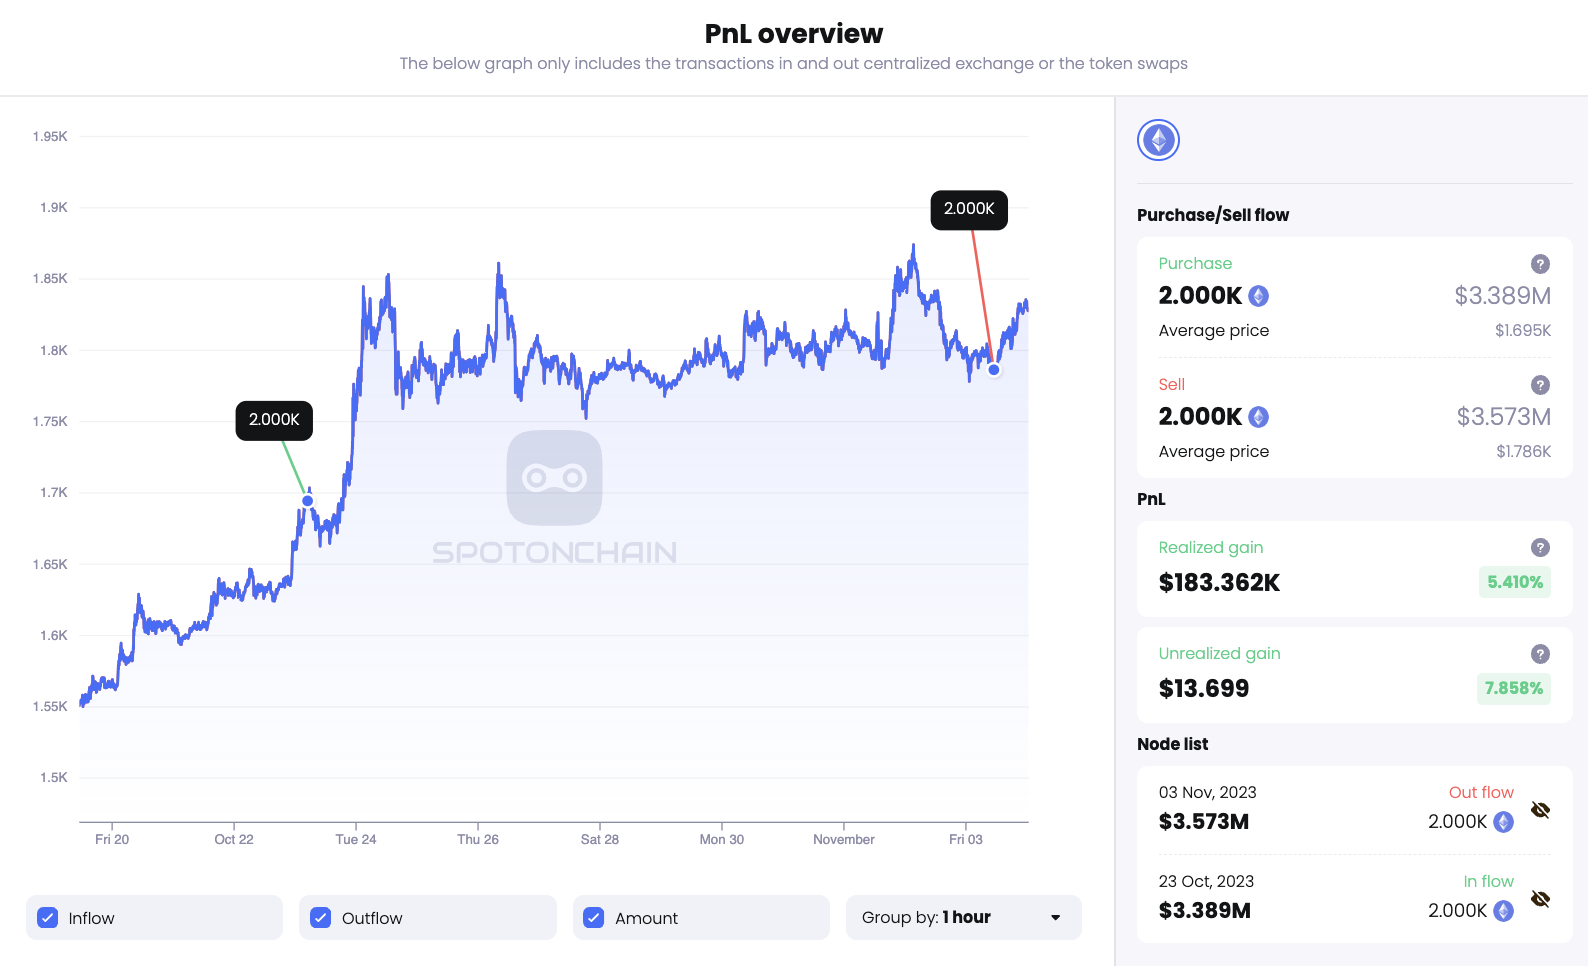Click the ETH icon beside Purchase amount 2.000K
1588x966 pixels.
pos(1258,296)
